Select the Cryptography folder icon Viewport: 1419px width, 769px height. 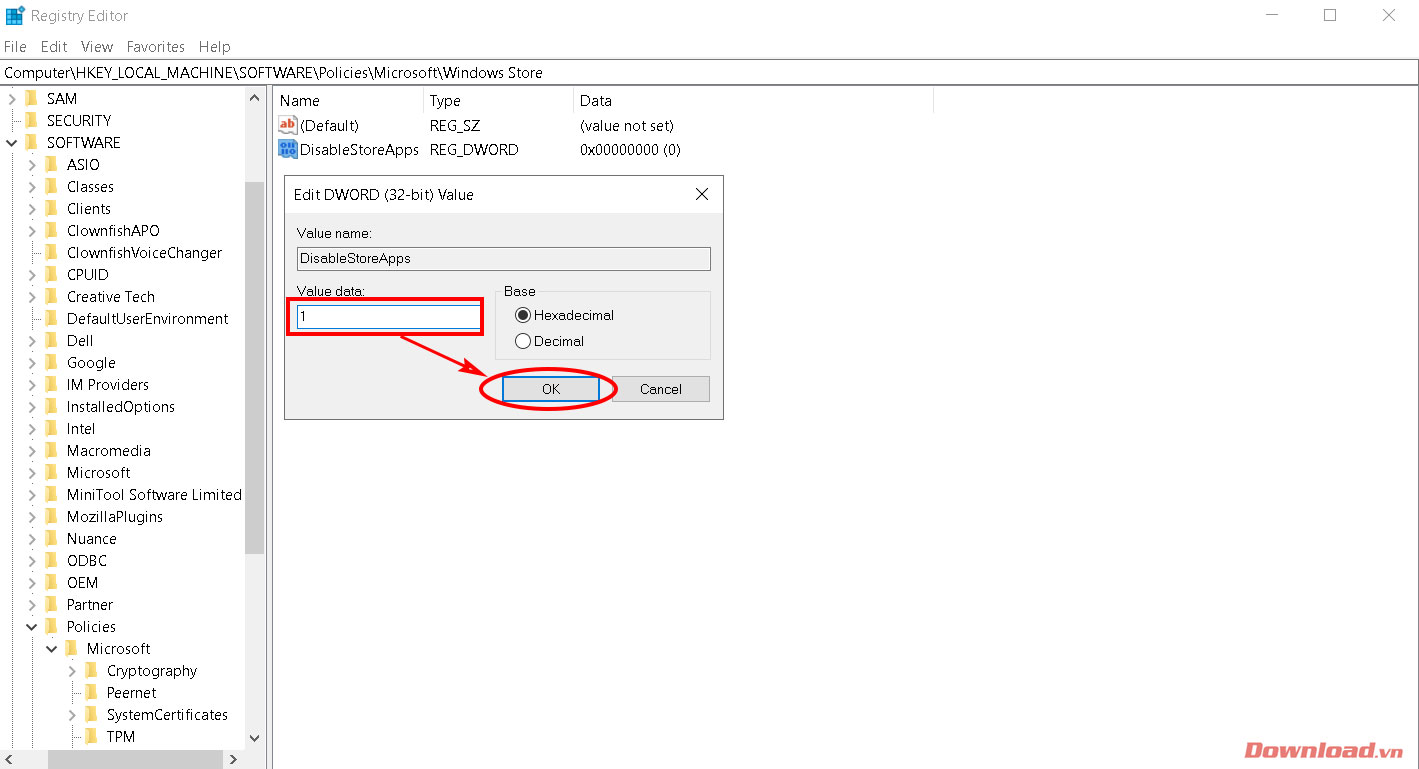click(x=91, y=671)
